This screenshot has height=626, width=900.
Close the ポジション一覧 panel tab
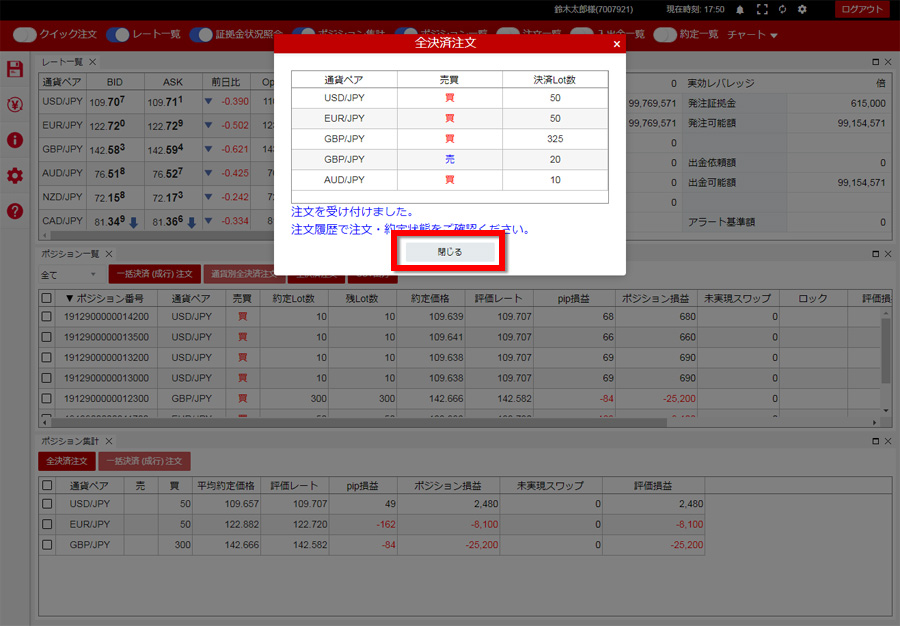[108, 254]
